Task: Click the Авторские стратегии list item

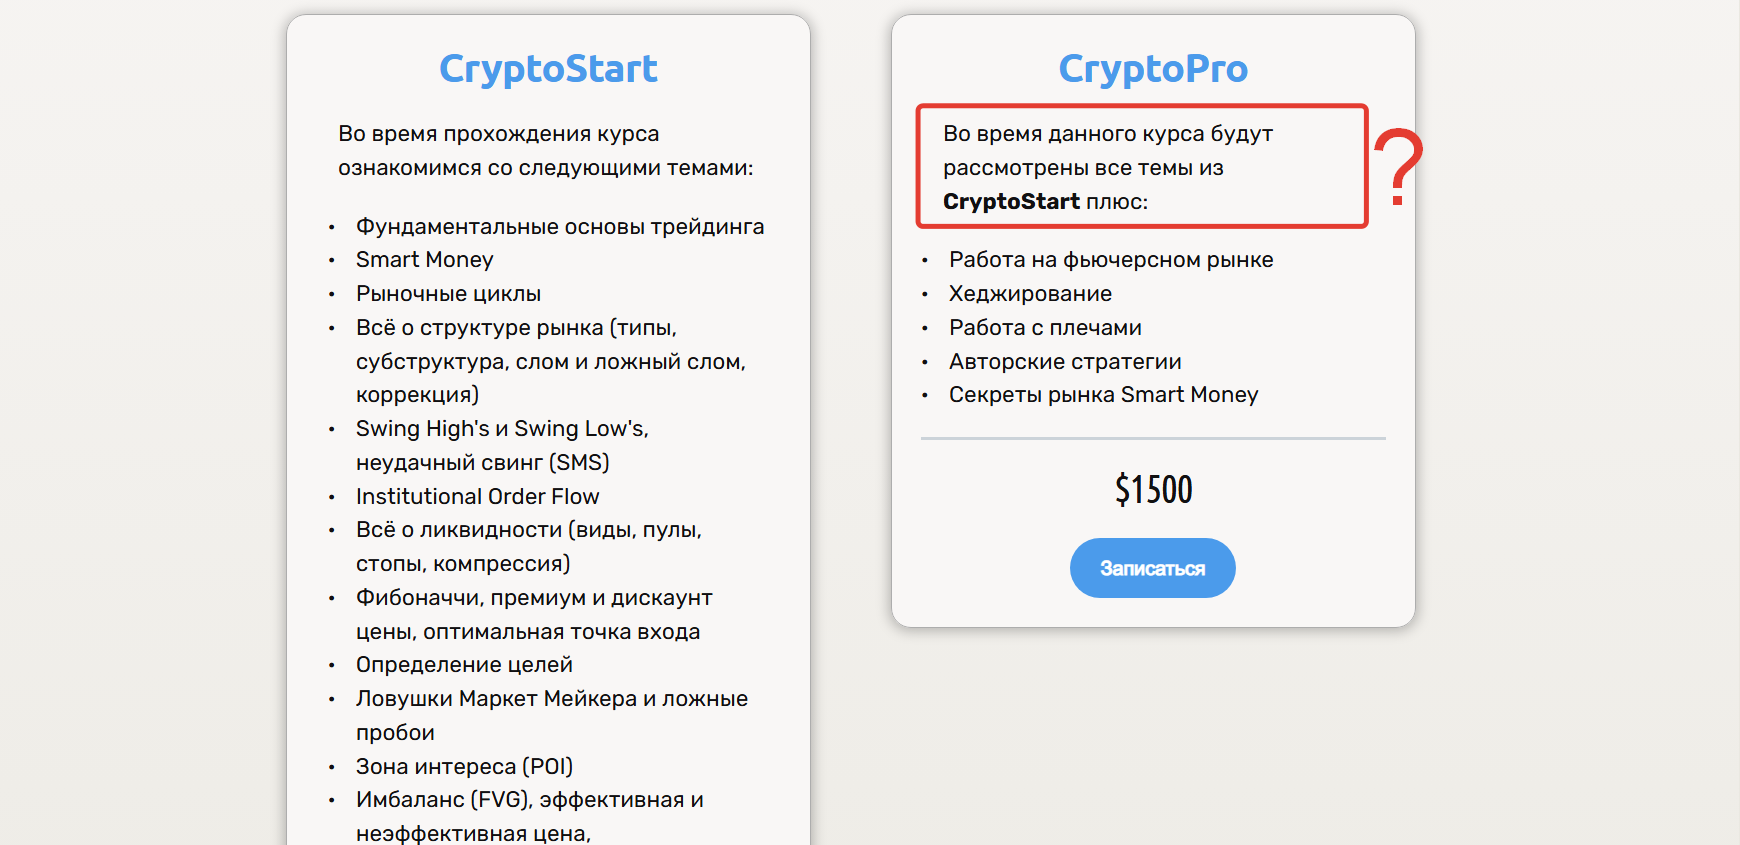Action: coord(1065,362)
